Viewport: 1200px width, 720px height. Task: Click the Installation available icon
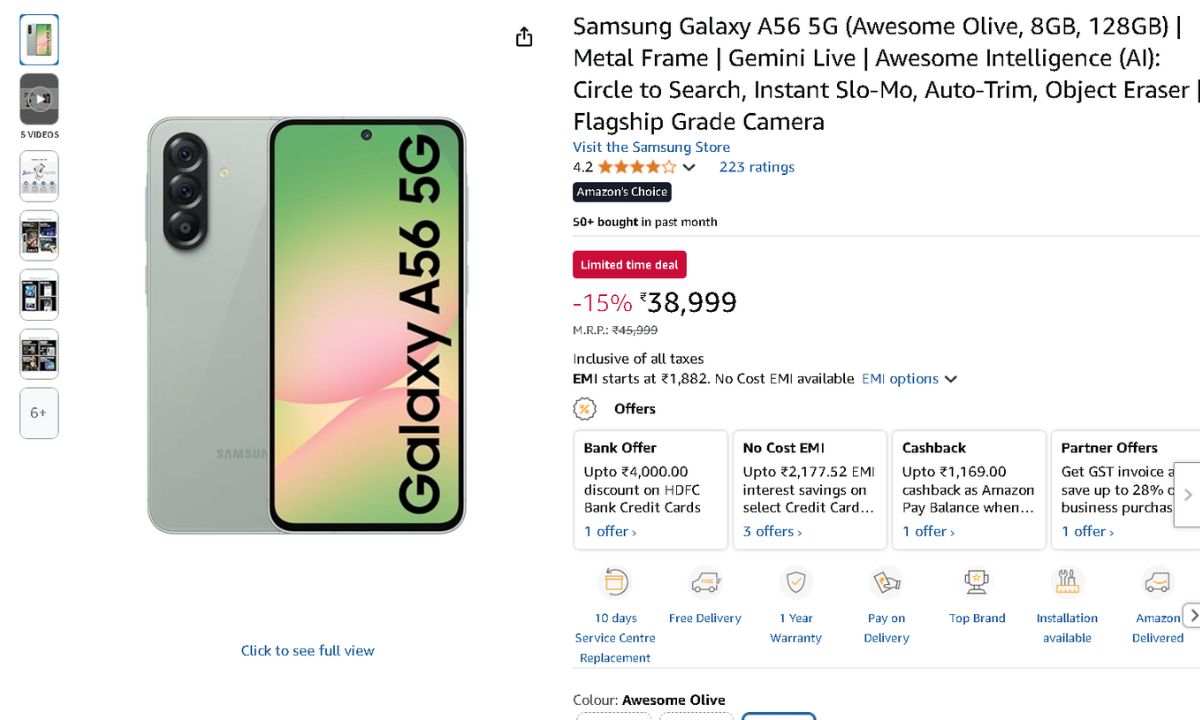1067,582
